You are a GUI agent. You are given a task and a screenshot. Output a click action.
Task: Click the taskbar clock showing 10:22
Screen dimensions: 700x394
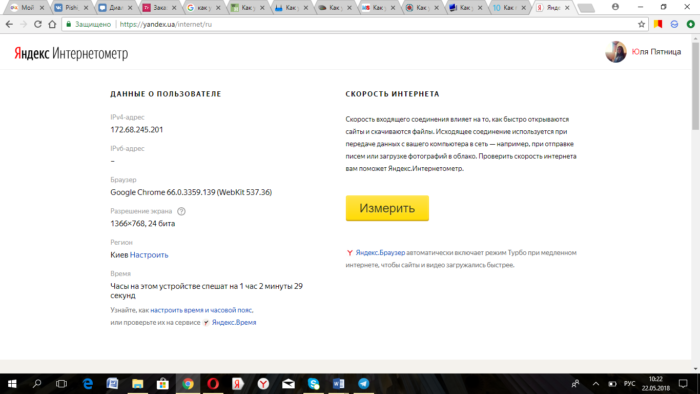click(x=655, y=384)
